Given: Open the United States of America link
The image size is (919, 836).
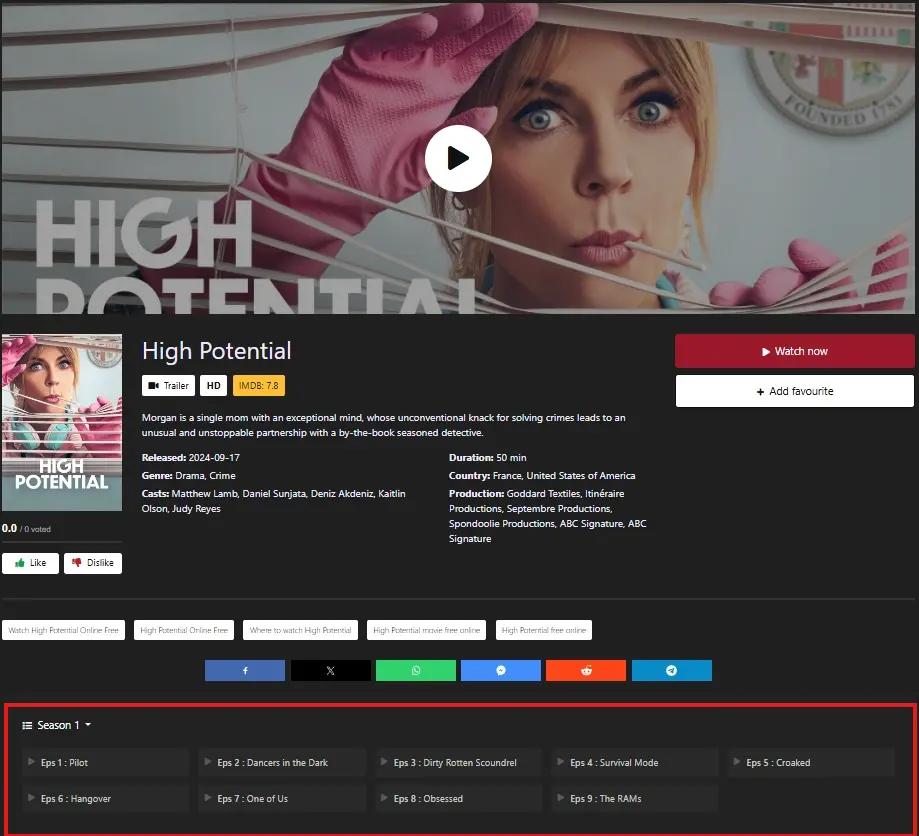Looking at the screenshot, I should (581, 475).
